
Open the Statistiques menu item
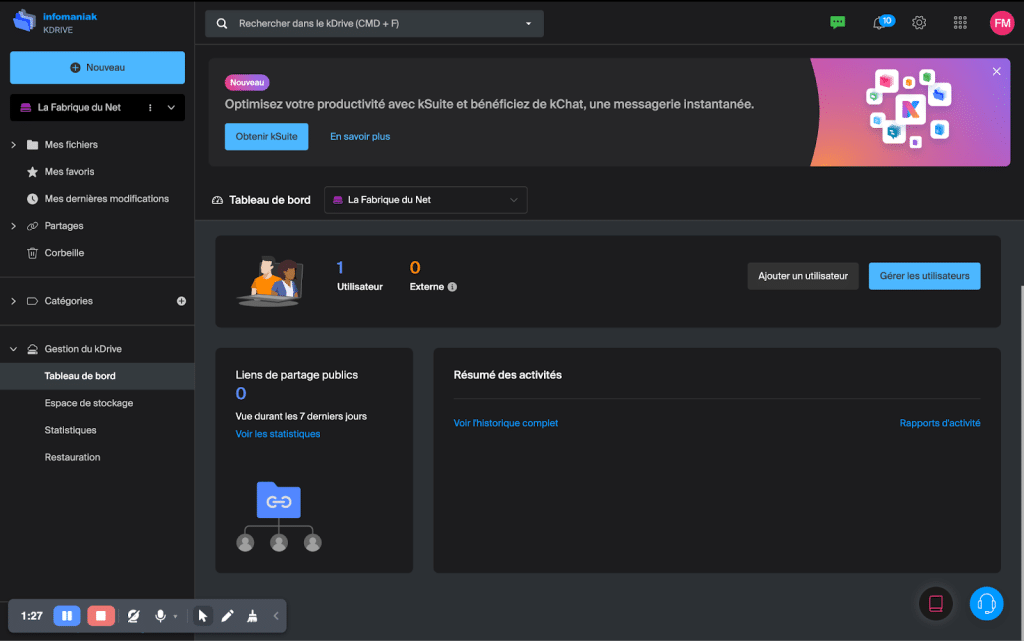(x=71, y=430)
